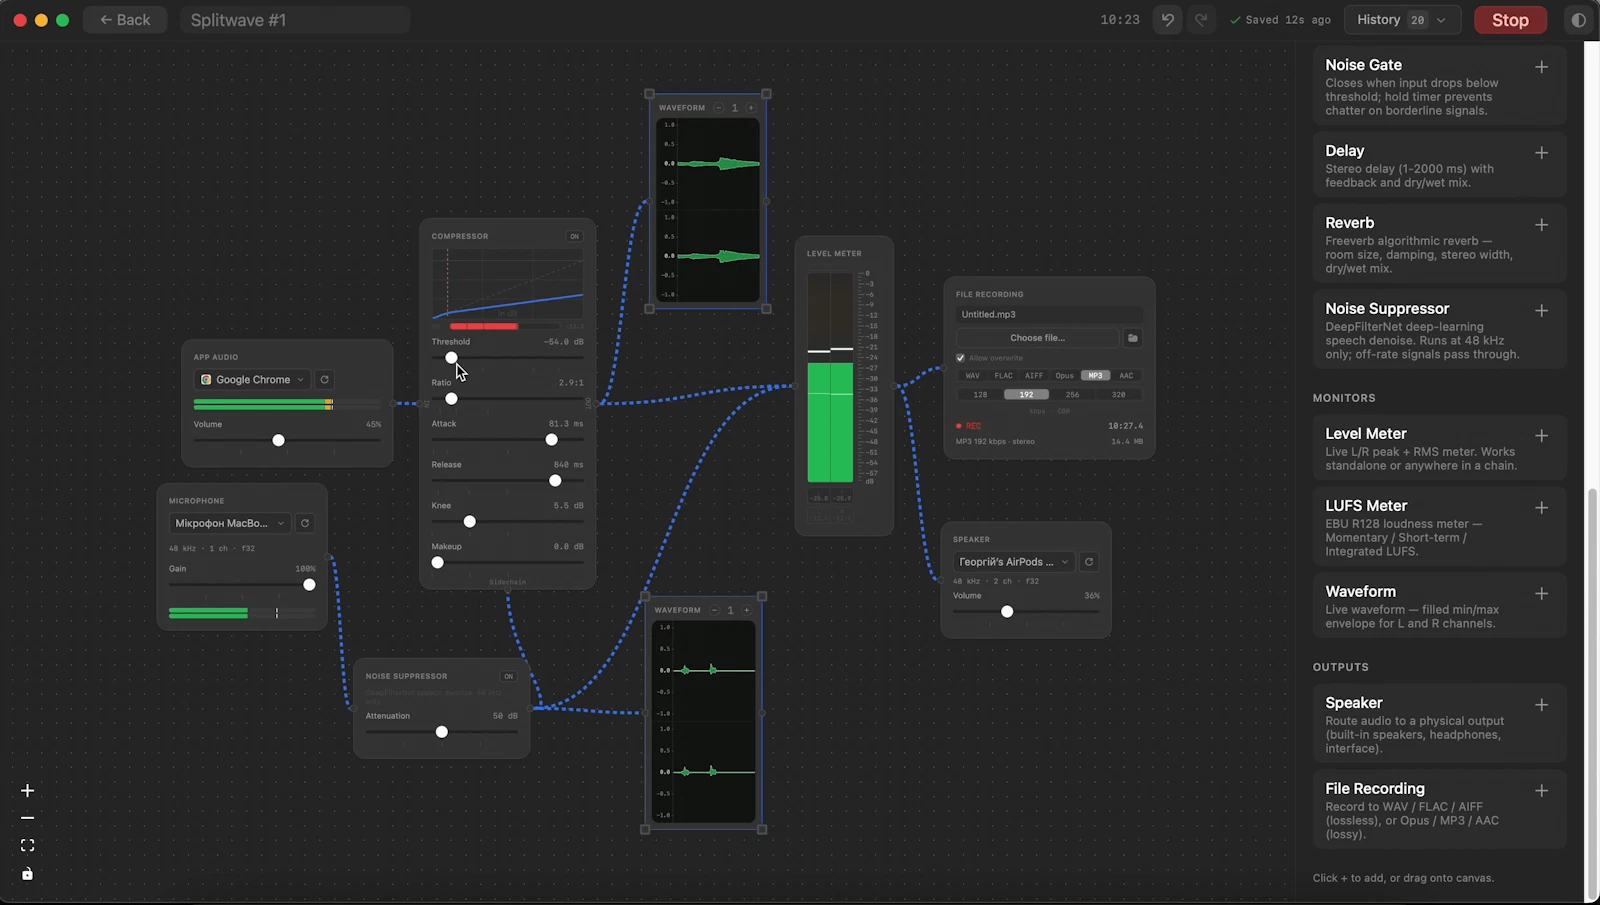Add a Speaker output from panel
Screen dimensions: 1600x905
pos(1542,705)
